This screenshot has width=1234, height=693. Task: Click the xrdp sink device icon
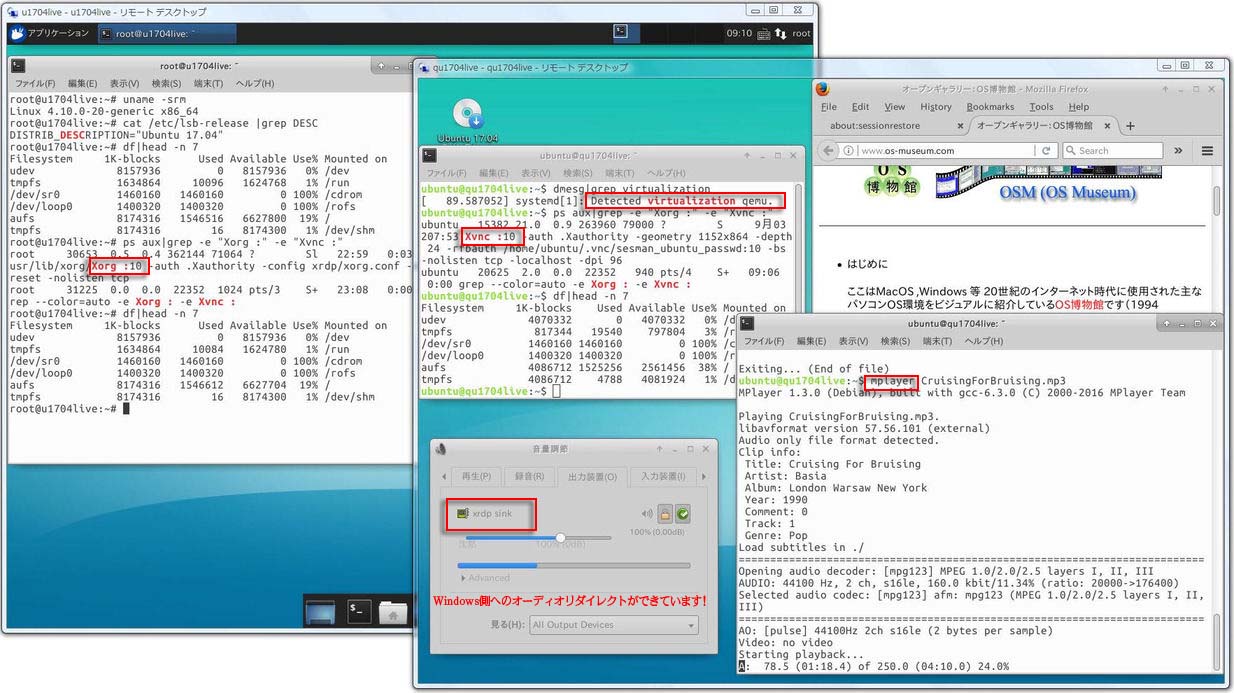coord(462,513)
